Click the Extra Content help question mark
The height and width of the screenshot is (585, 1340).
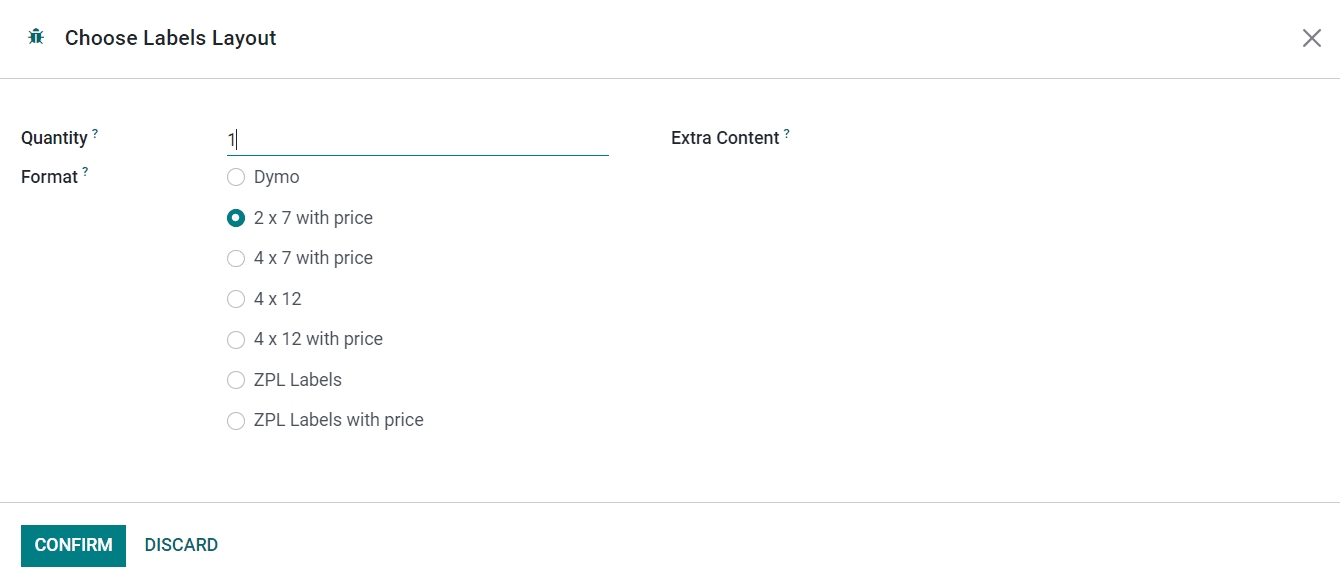point(786,132)
